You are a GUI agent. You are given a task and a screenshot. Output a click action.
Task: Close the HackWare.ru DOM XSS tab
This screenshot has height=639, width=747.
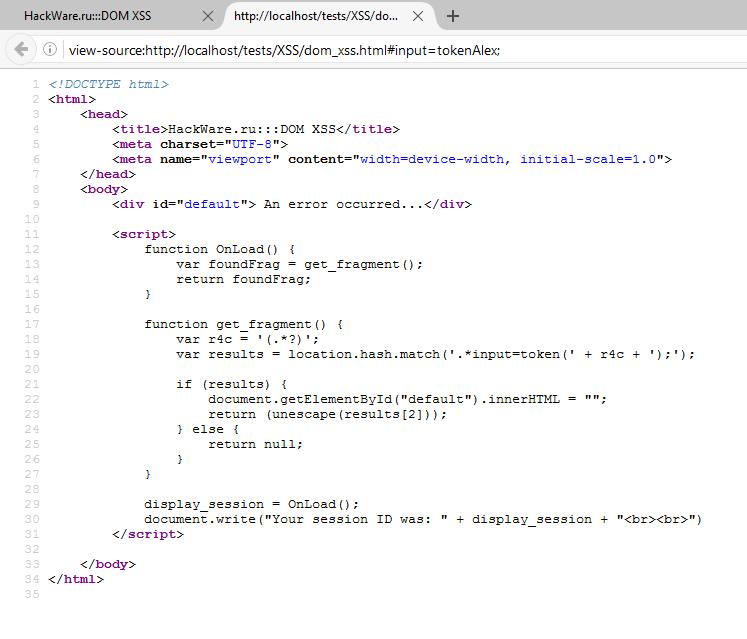point(208,16)
